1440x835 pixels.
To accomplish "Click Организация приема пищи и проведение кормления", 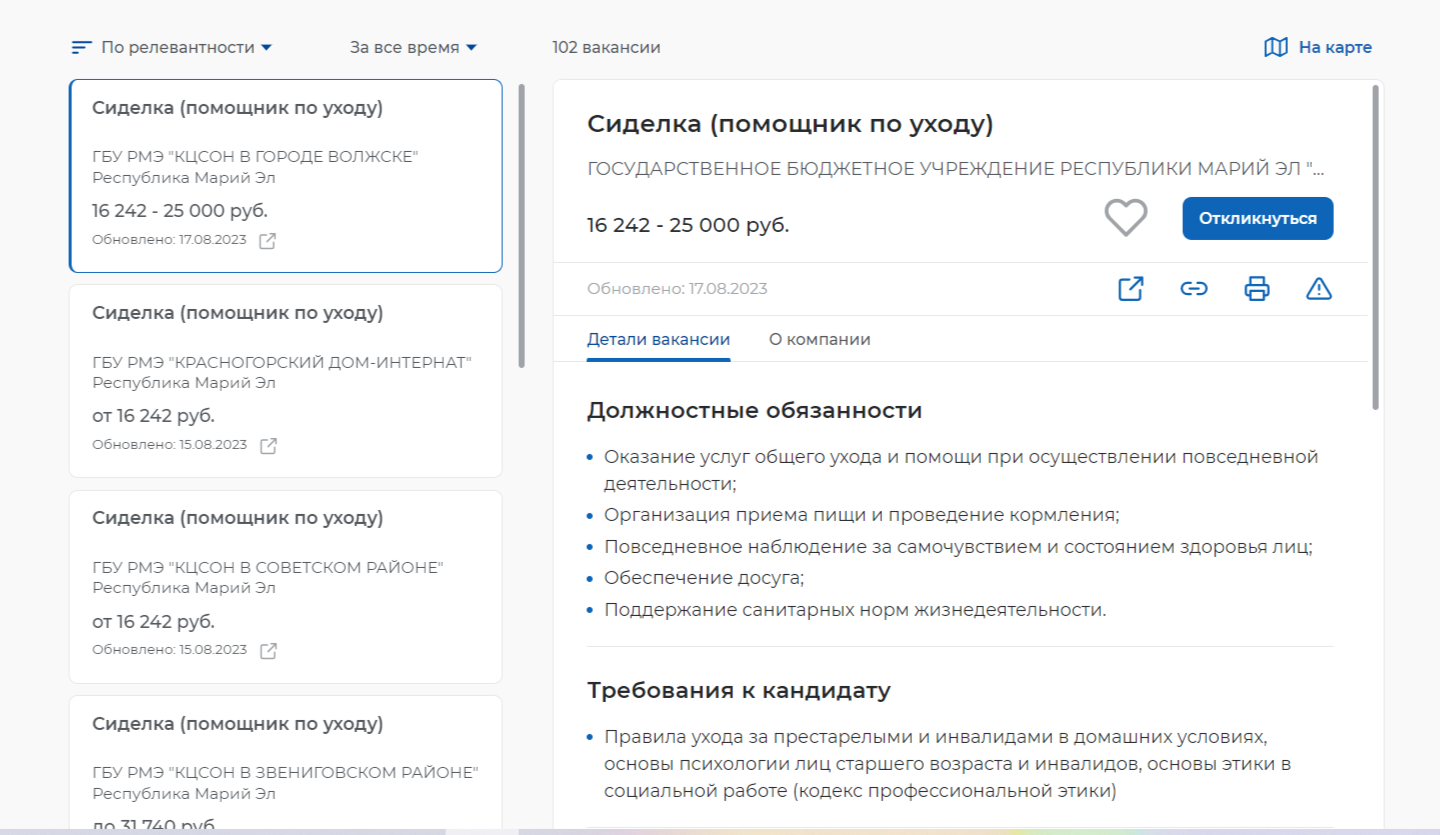I will [862, 516].
